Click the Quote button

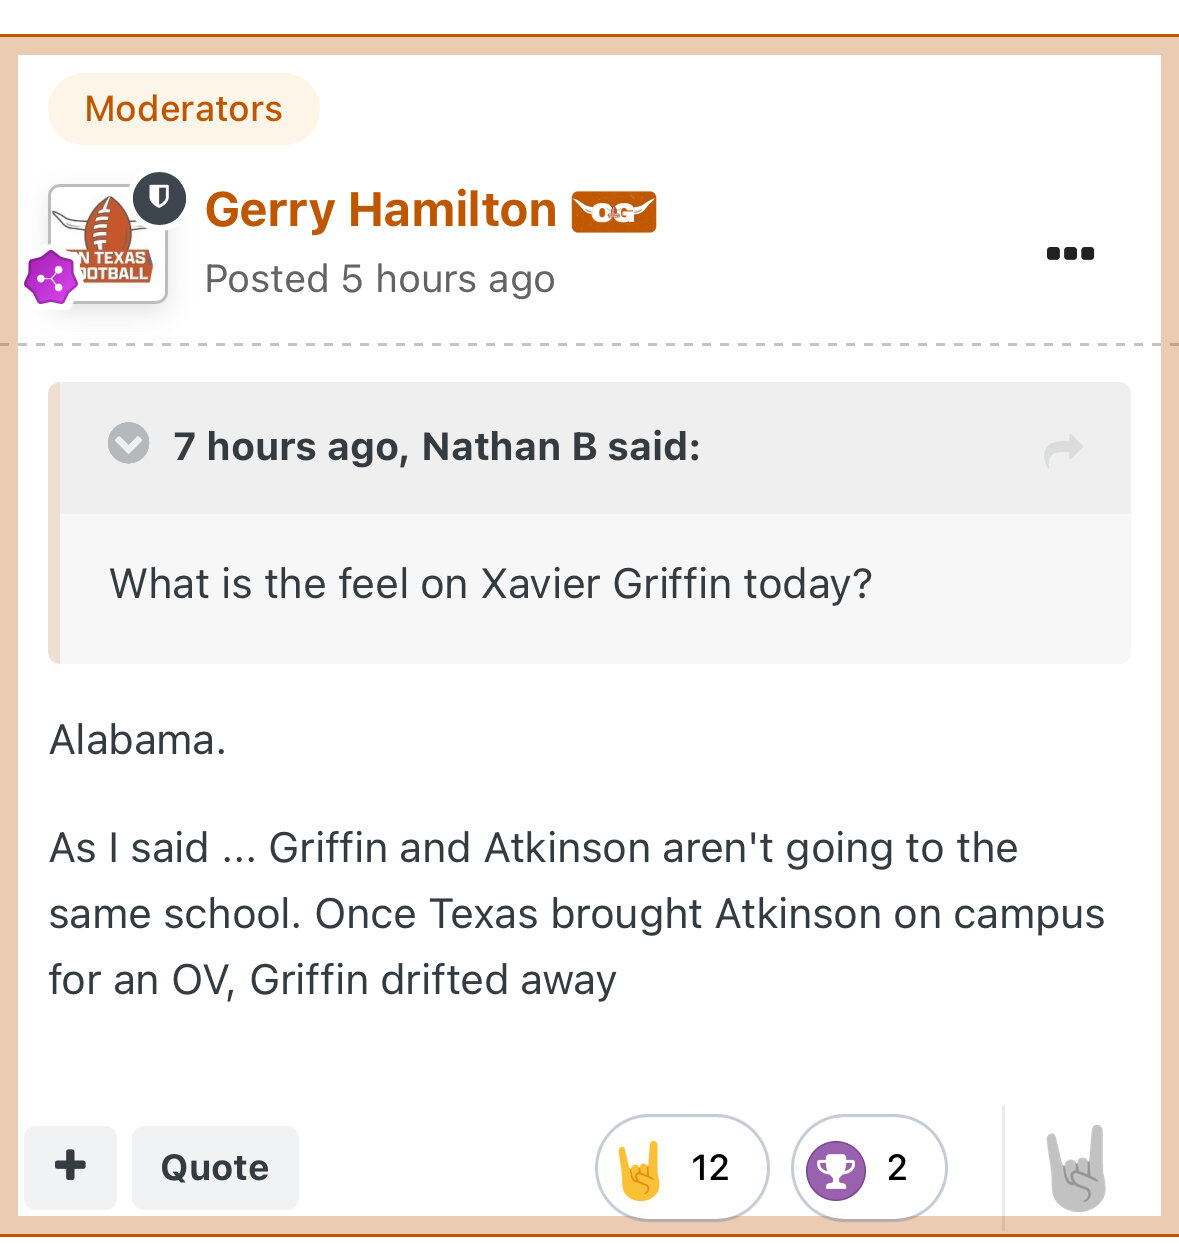215,1167
